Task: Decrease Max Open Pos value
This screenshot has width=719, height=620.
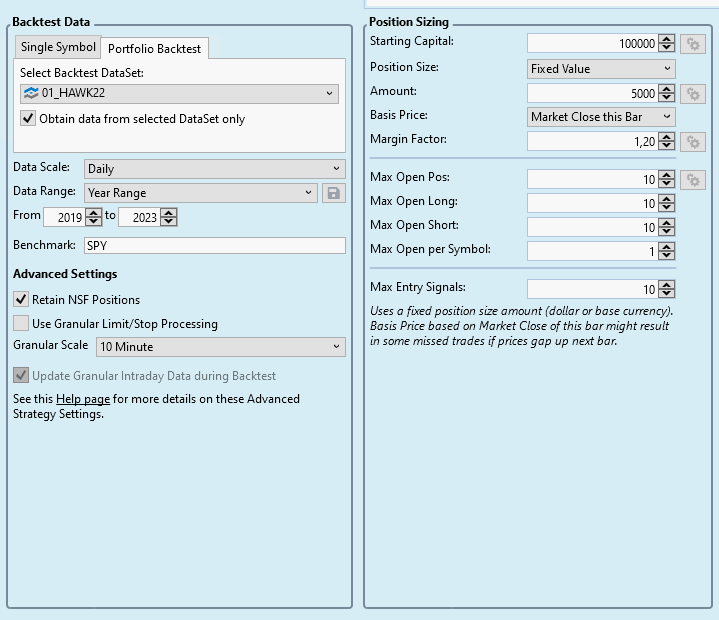Action: click(667, 184)
